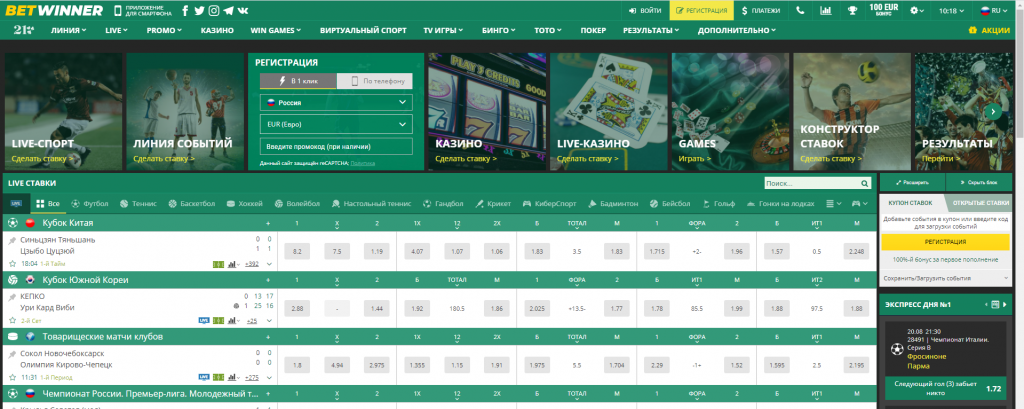
Task: Open the Instagram icon in header
Action: tap(214, 10)
